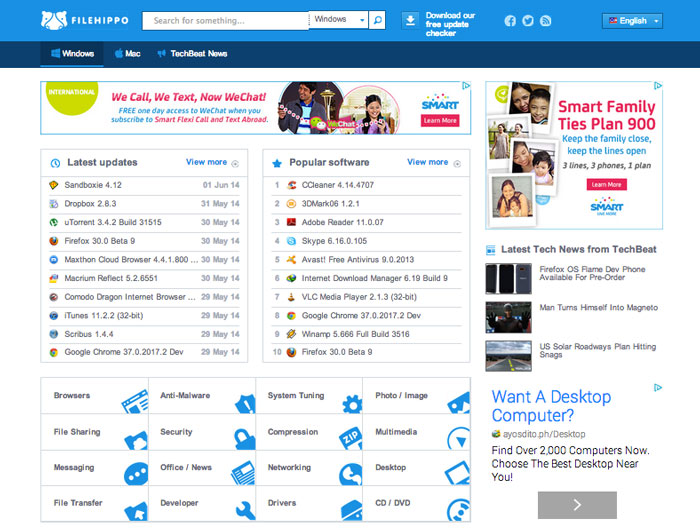Viewport: 700px width, 531px height.
Task: Click the CCleaner icon in Popular software
Action: 292,186
